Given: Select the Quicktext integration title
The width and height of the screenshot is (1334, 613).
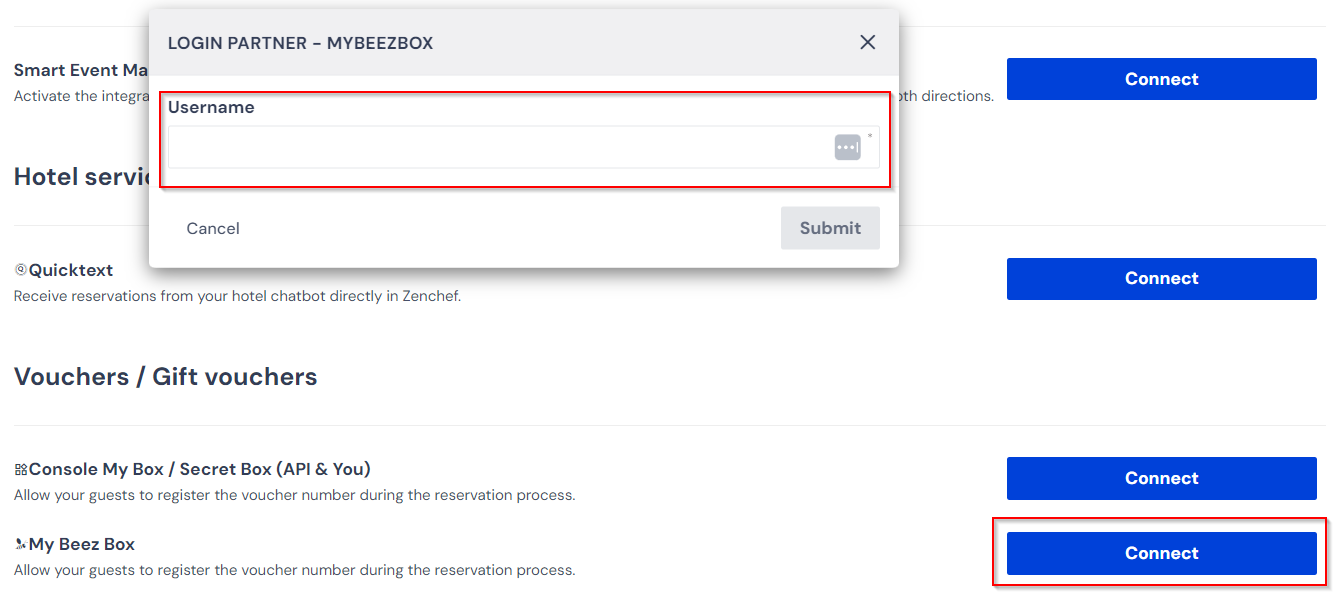Looking at the screenshot, I should (x=71, y=270).
